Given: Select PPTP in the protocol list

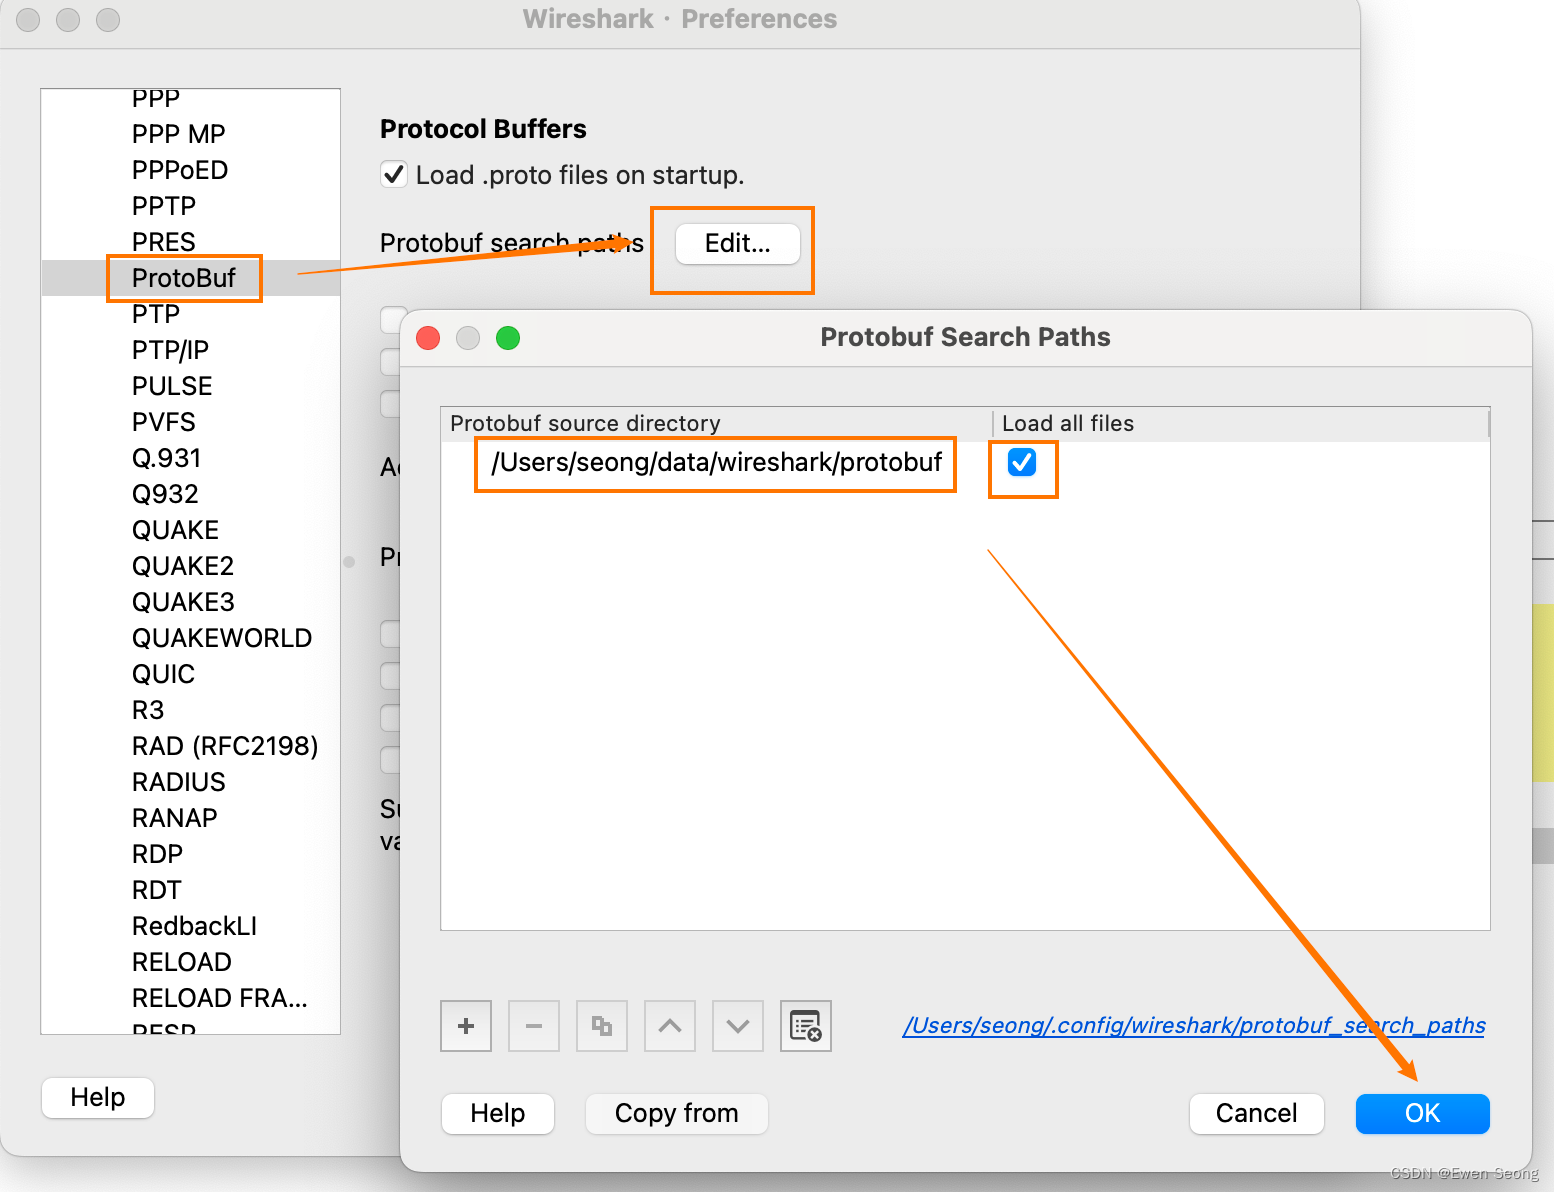Looking at the screenshot, I should 191,206.
